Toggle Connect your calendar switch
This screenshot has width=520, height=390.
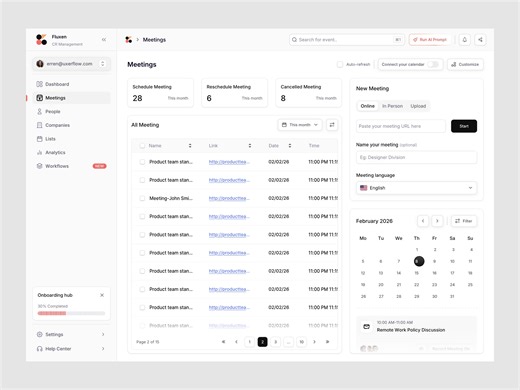[433, 64]
